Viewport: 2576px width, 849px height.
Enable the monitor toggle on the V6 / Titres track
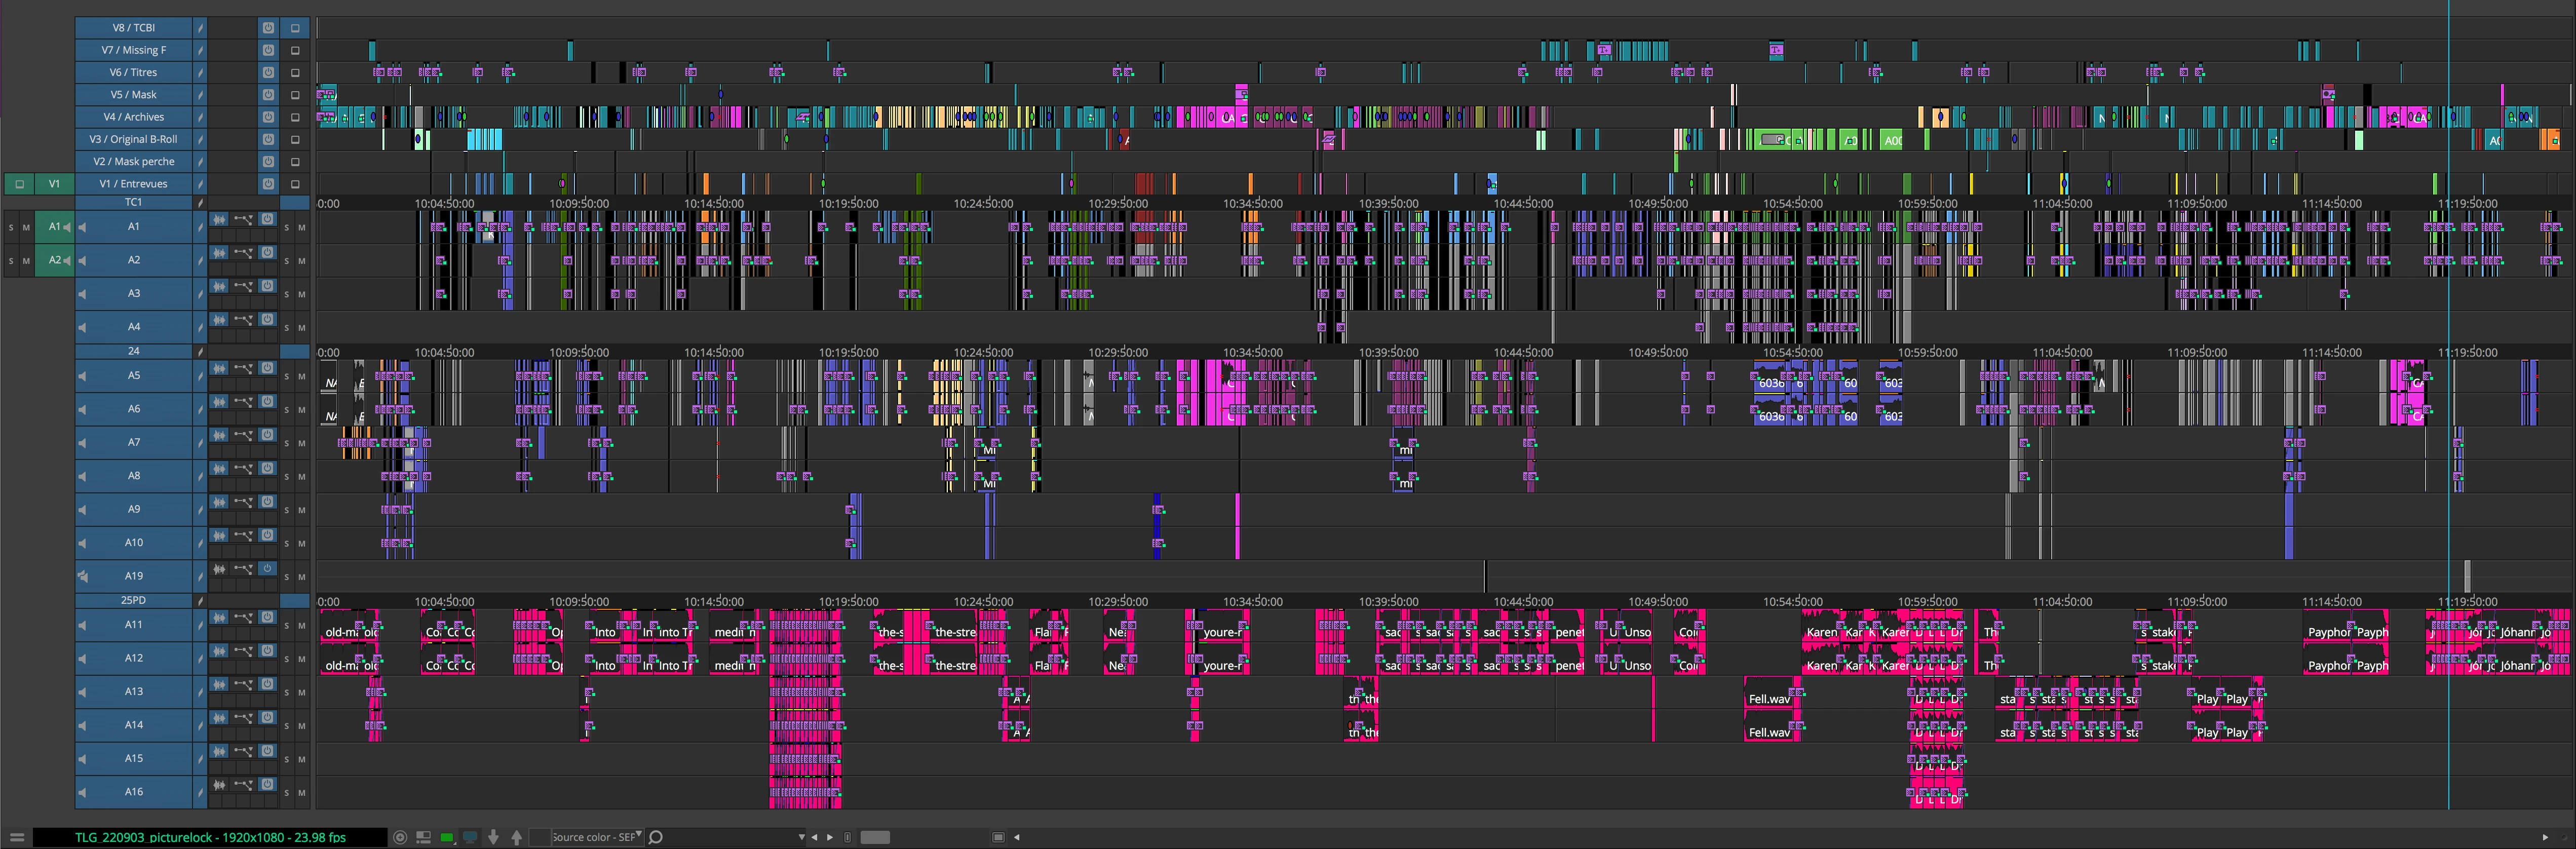267,72
